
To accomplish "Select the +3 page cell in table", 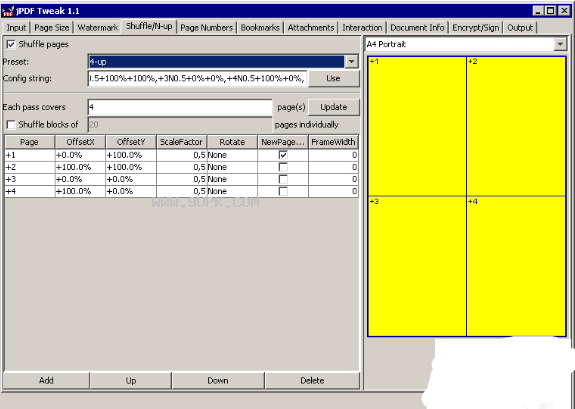I will pos(30,179).
